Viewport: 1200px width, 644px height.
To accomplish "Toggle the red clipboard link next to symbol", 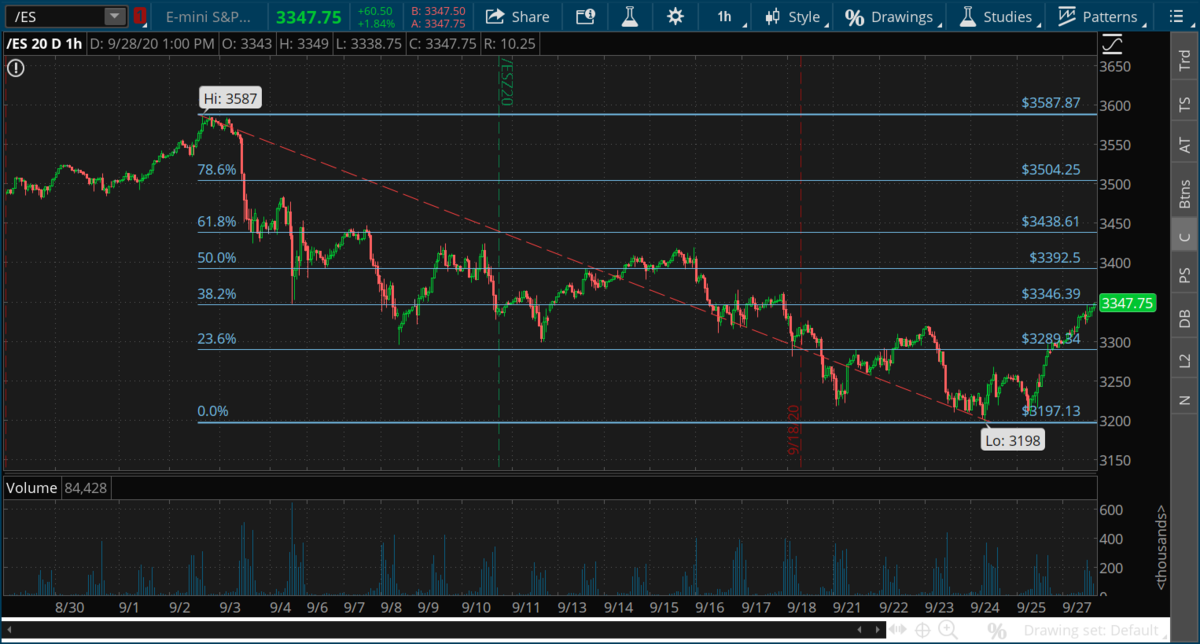I will tap(139, 17).
